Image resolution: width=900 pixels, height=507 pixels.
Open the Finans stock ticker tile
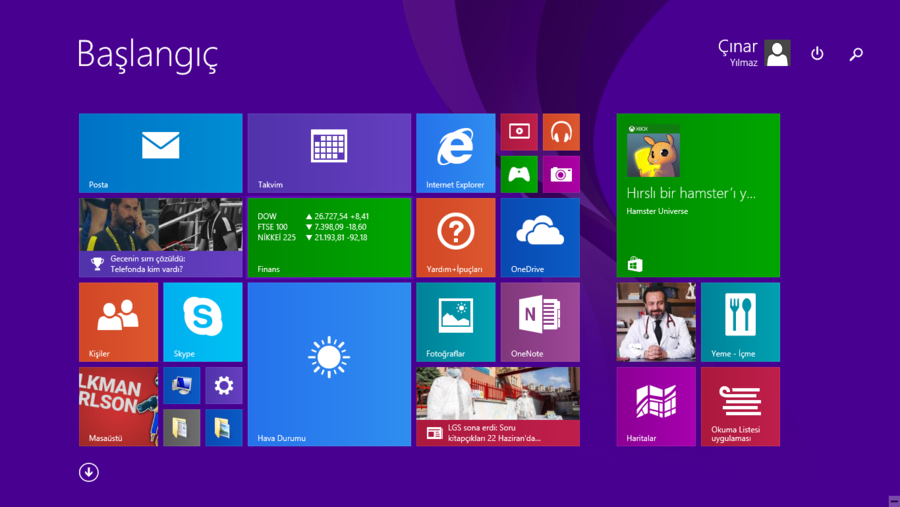[329, 237]
